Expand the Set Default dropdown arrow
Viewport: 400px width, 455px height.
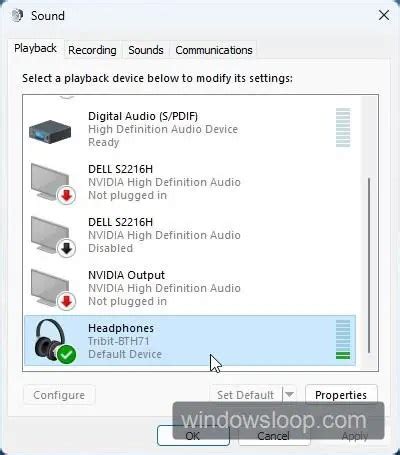tap(289, 395)
